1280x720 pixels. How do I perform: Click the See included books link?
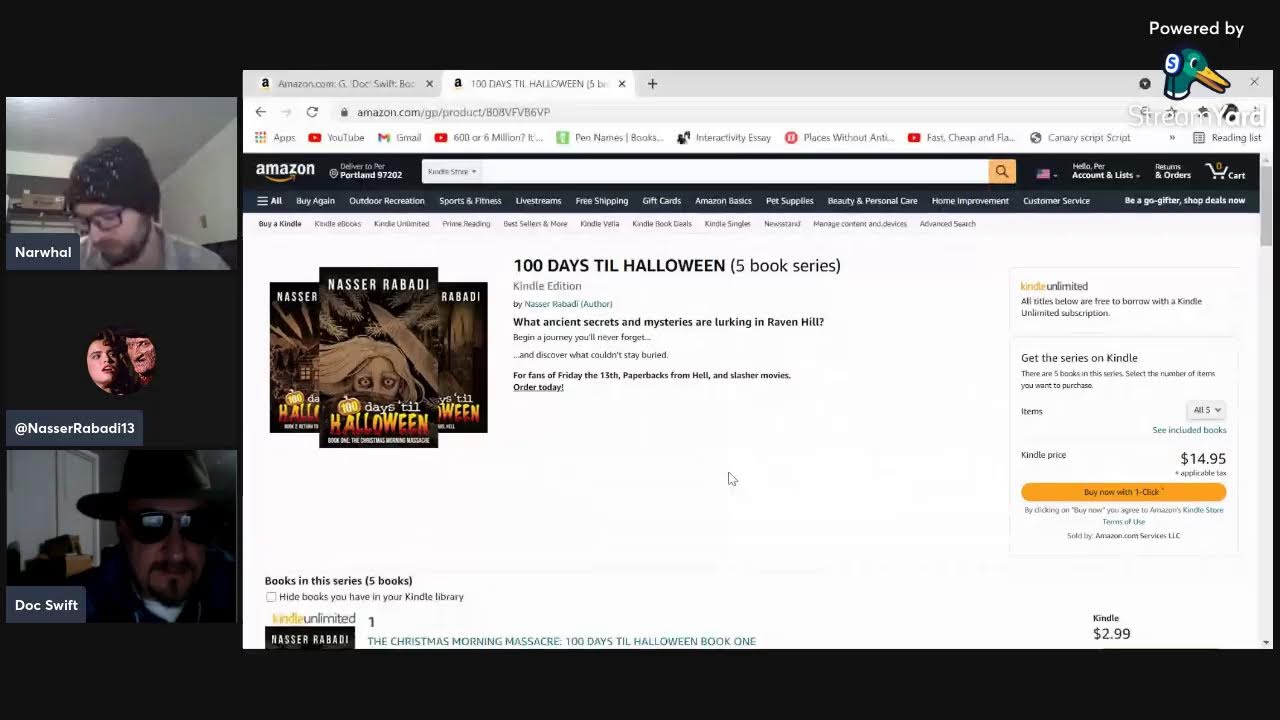pos(1189,430)
